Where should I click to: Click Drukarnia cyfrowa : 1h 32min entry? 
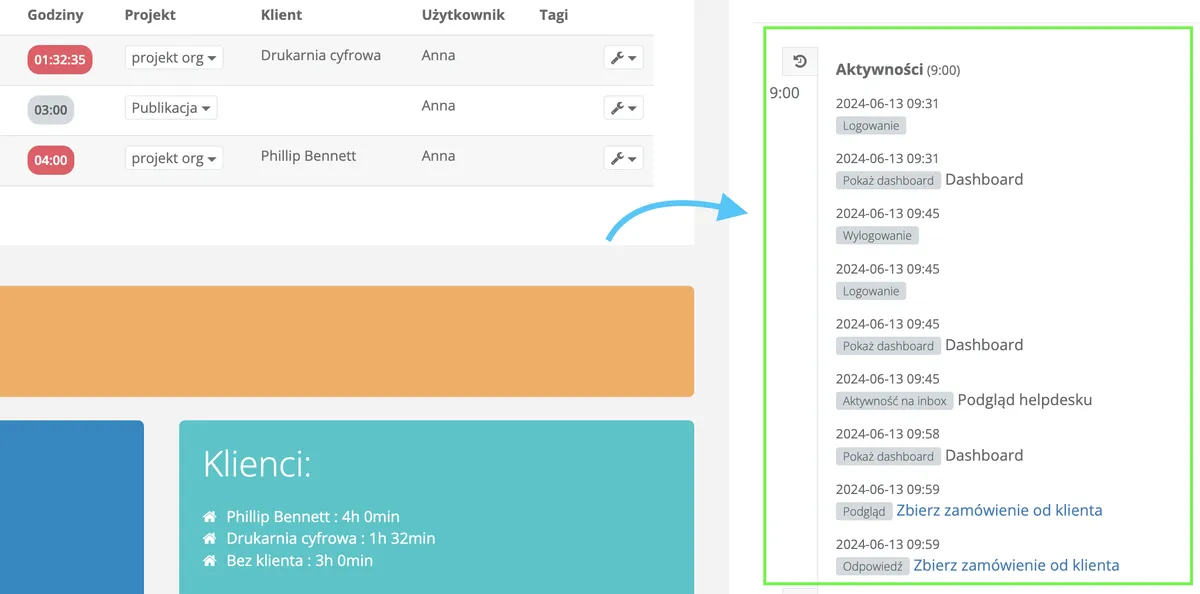coord(331,539)
